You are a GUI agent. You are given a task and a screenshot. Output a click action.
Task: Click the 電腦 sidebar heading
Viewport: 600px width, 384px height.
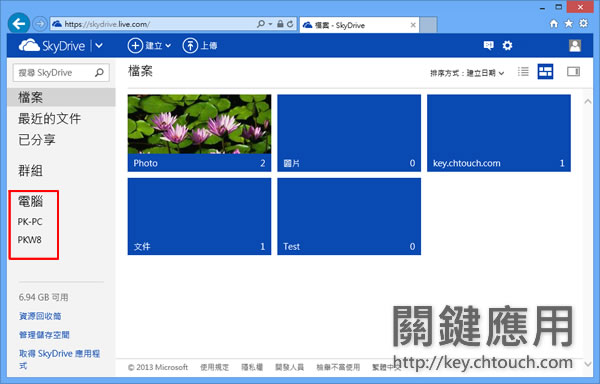31,201
